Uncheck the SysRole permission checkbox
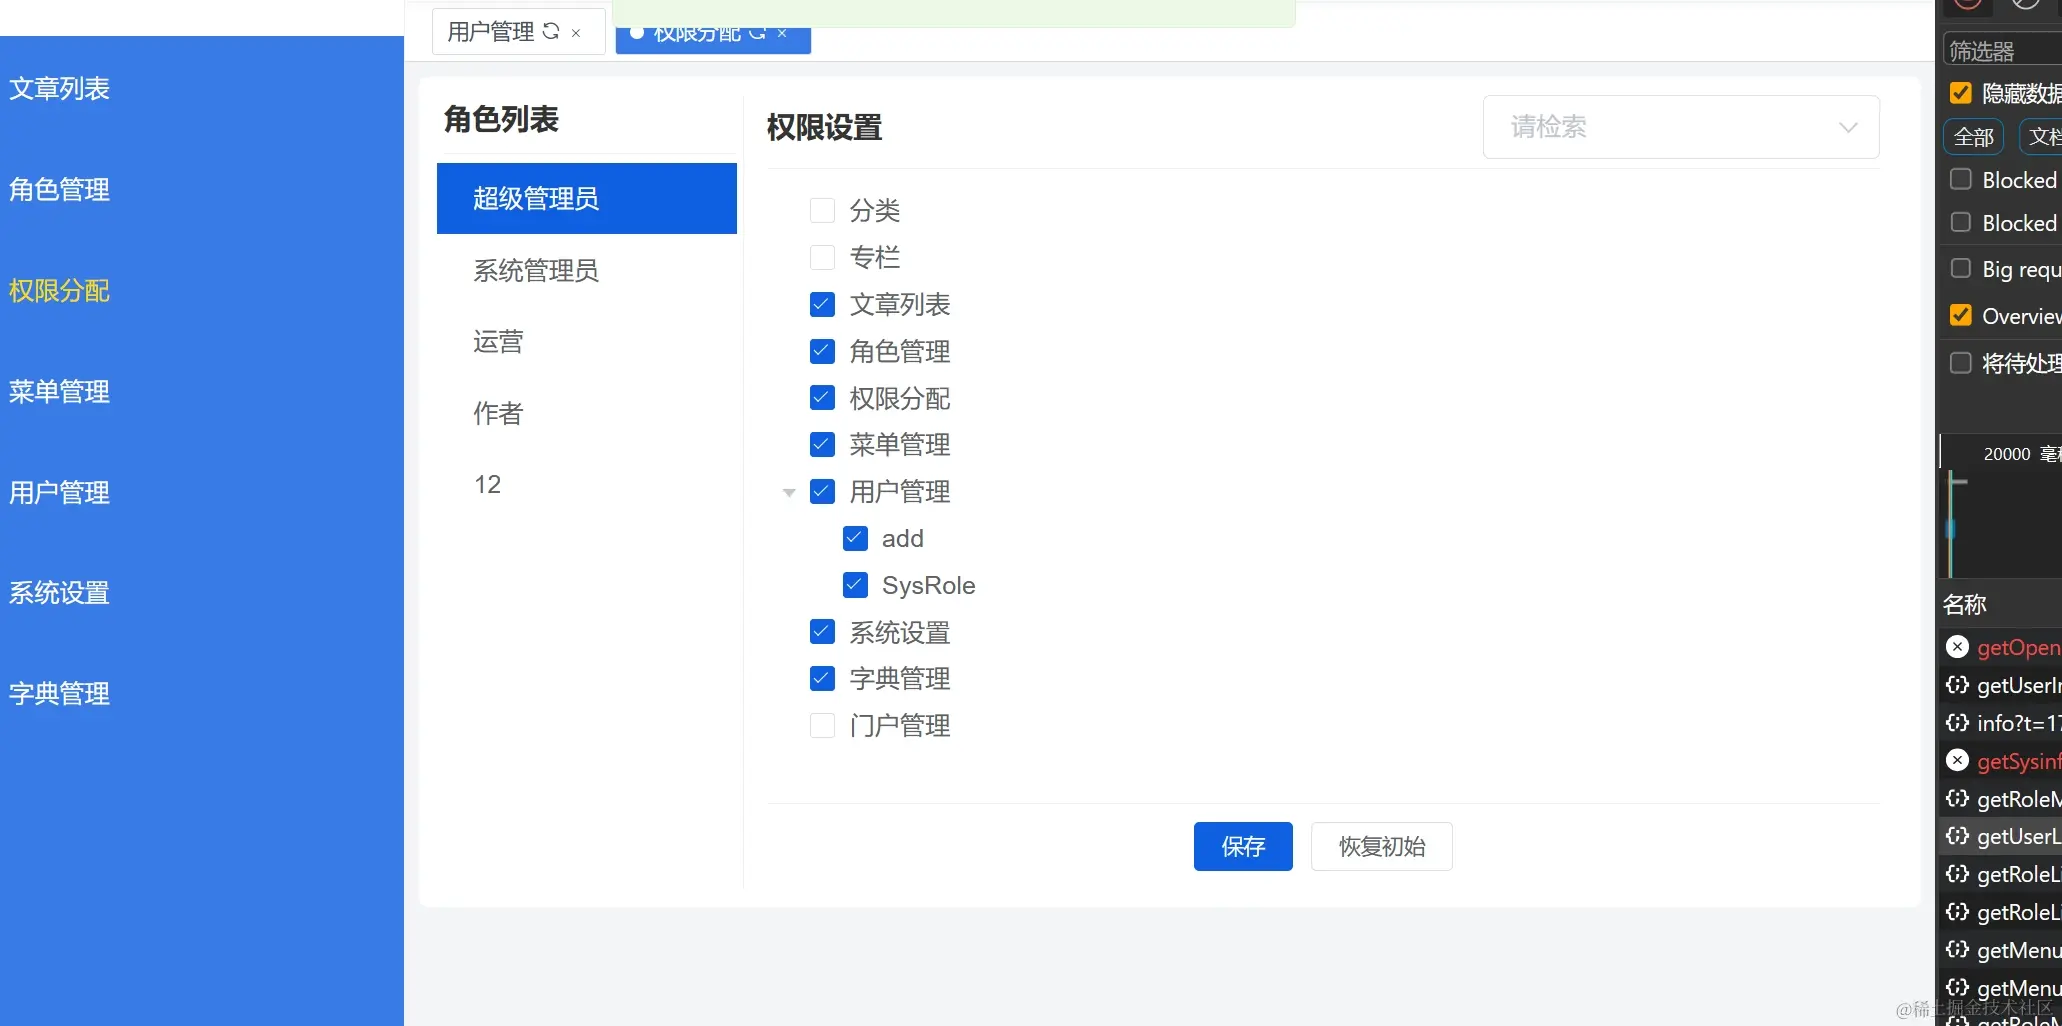Viewport: 2062px width, 1026px height. point(855,585)
